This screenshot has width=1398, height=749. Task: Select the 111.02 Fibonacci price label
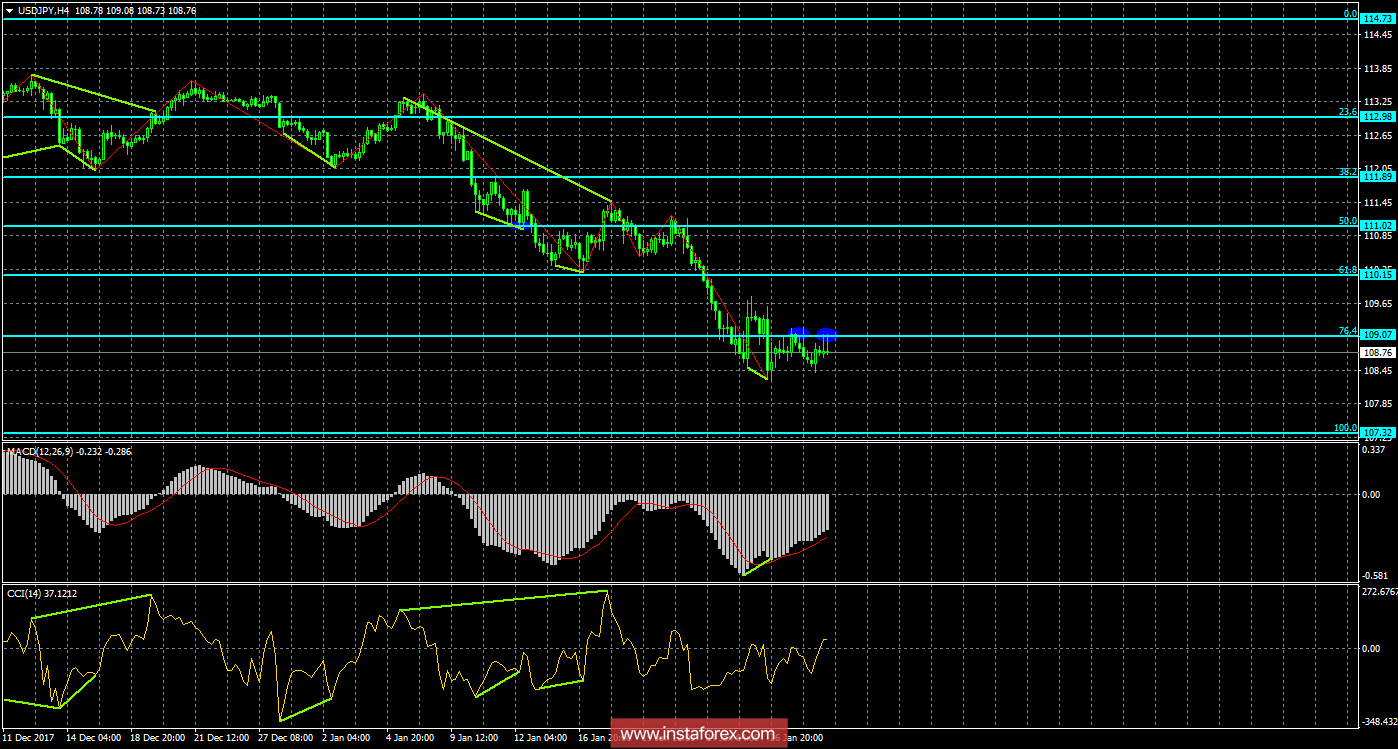[1378, 227]
